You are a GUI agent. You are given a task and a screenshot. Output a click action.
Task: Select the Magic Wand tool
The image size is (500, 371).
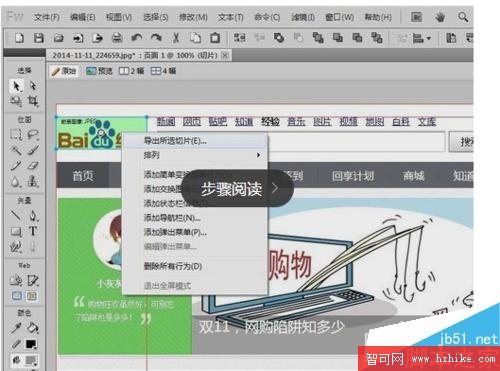(x=16, y=150)
